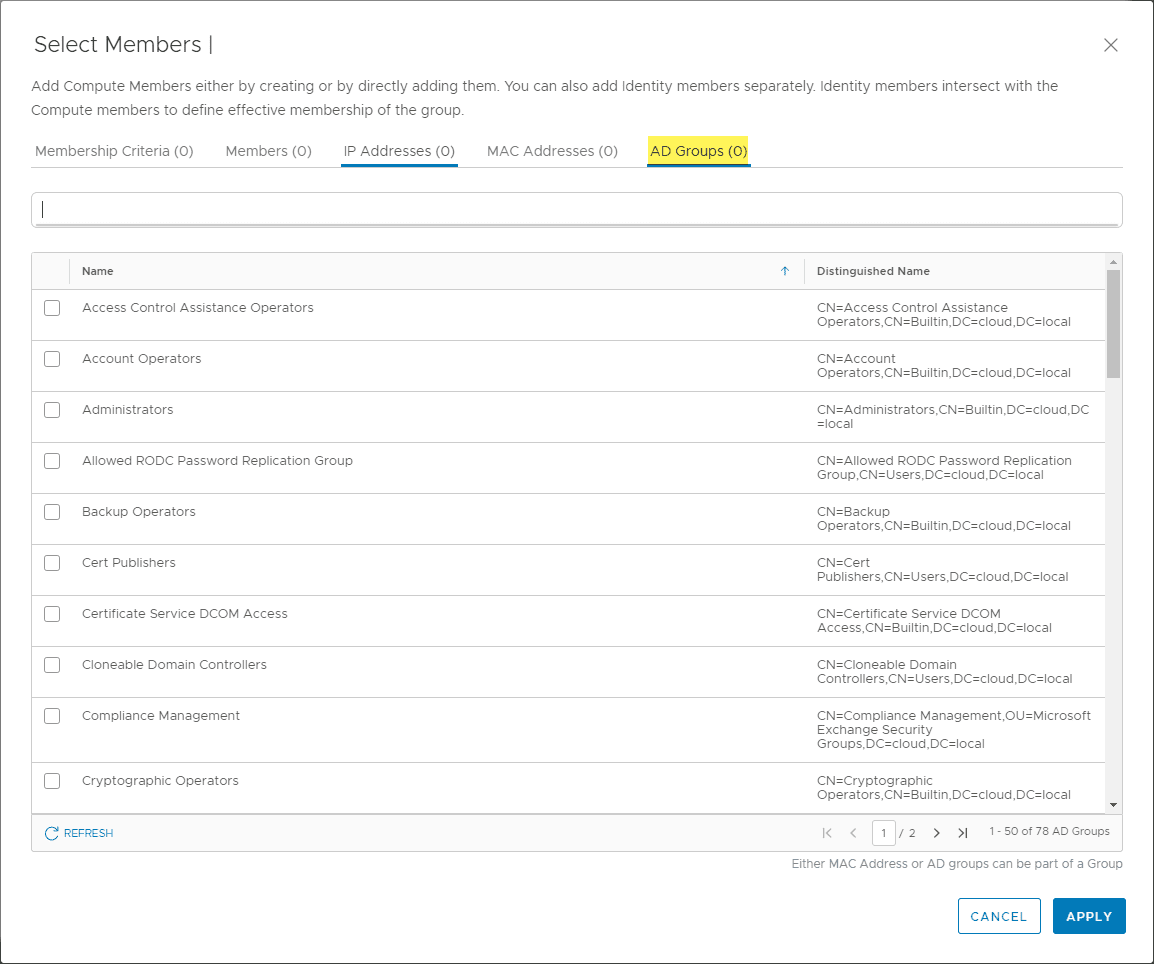Apply the selected members

click(1089, 915)
